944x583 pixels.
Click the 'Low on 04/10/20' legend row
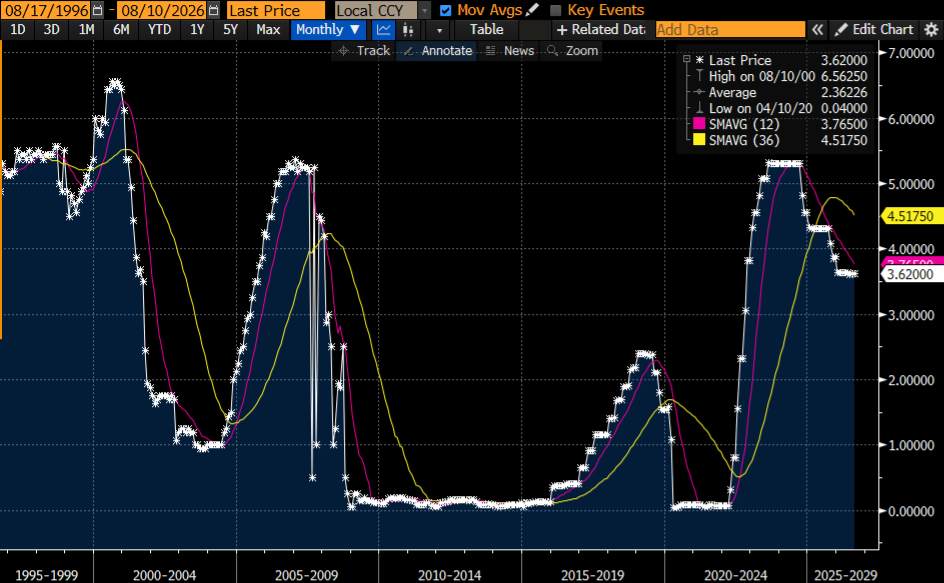[x=780, y=108]
